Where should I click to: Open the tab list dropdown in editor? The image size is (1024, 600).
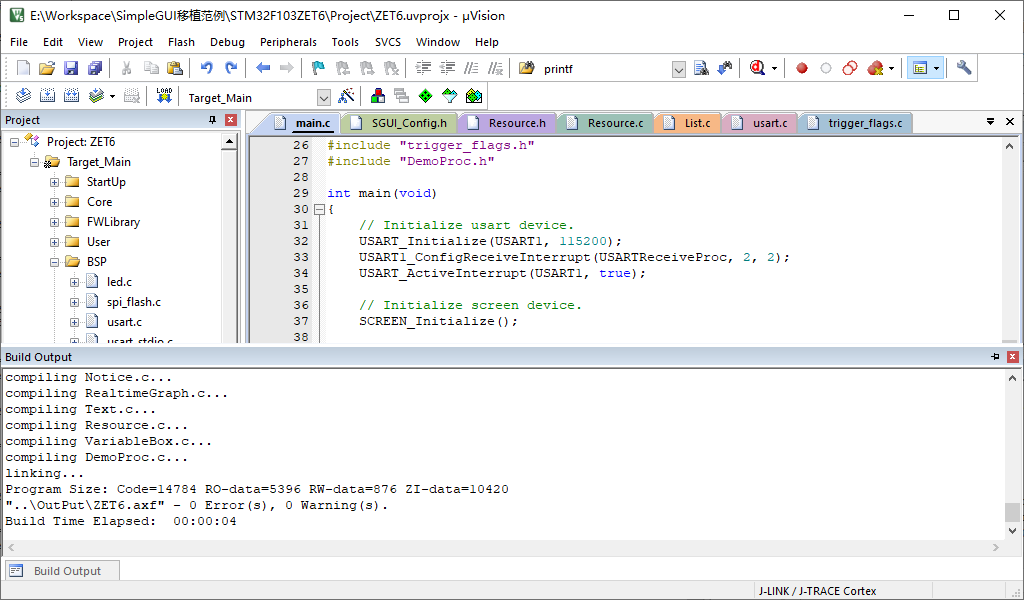point(991,122)
